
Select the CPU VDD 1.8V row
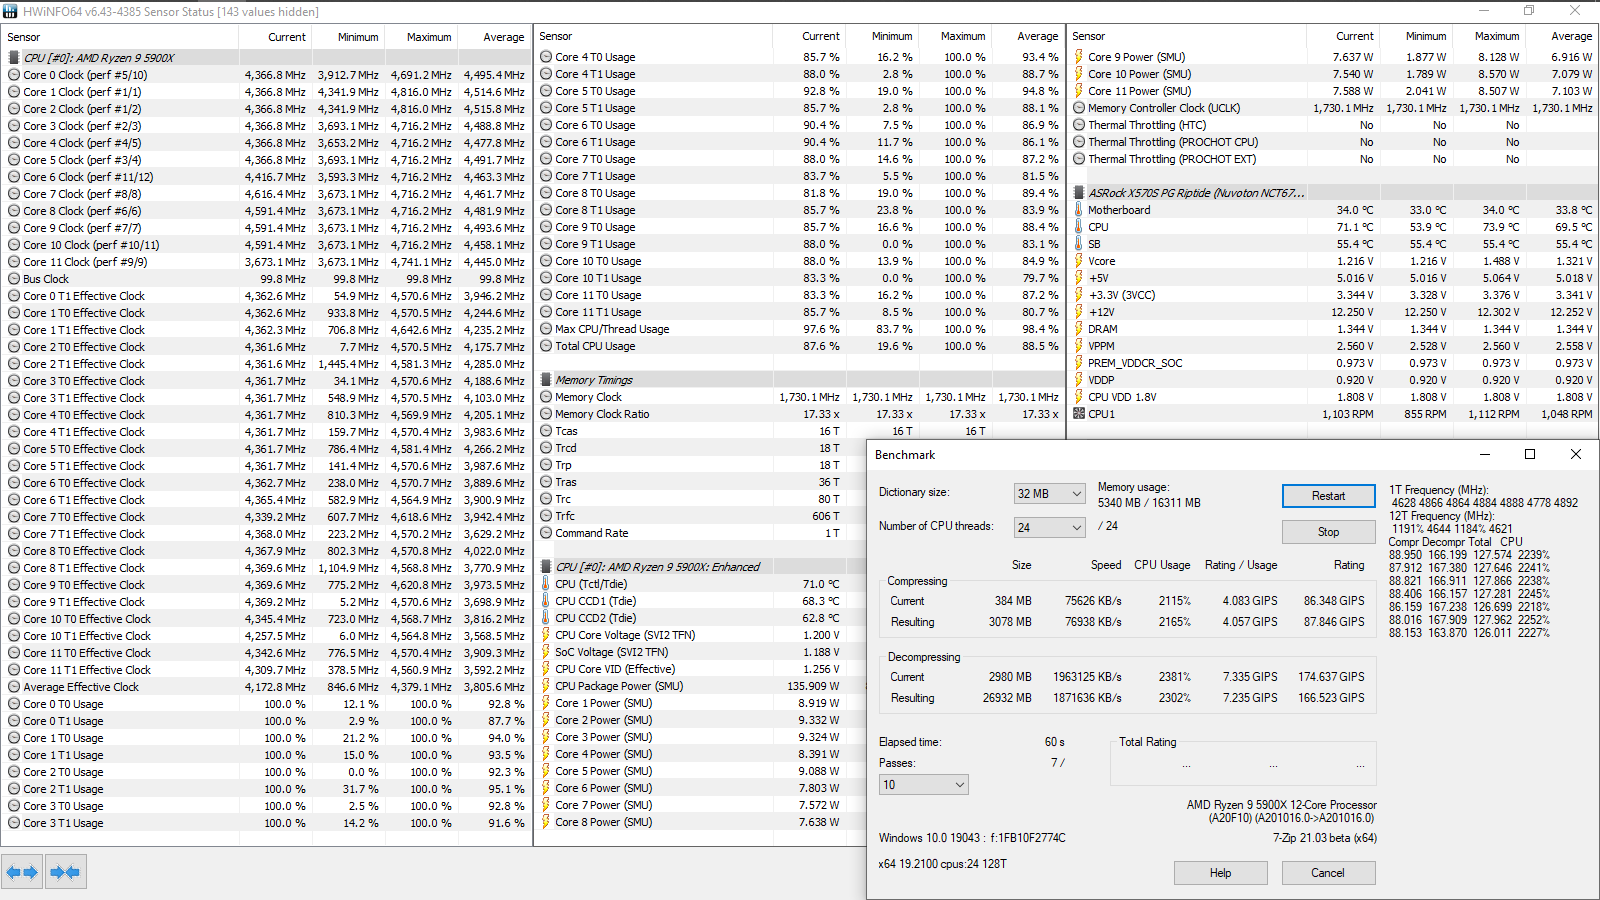(x=1333, y=397)
